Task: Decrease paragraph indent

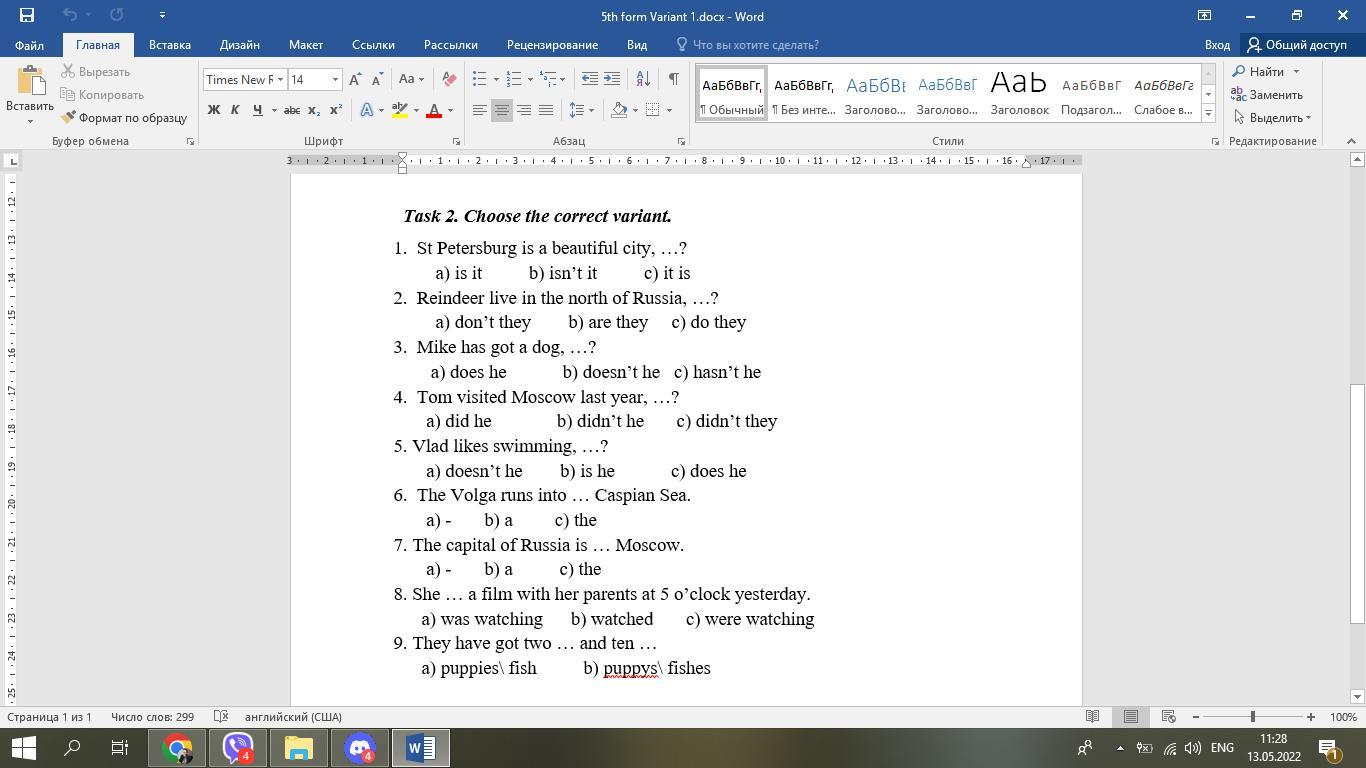Action: click(x=590, y=80)
